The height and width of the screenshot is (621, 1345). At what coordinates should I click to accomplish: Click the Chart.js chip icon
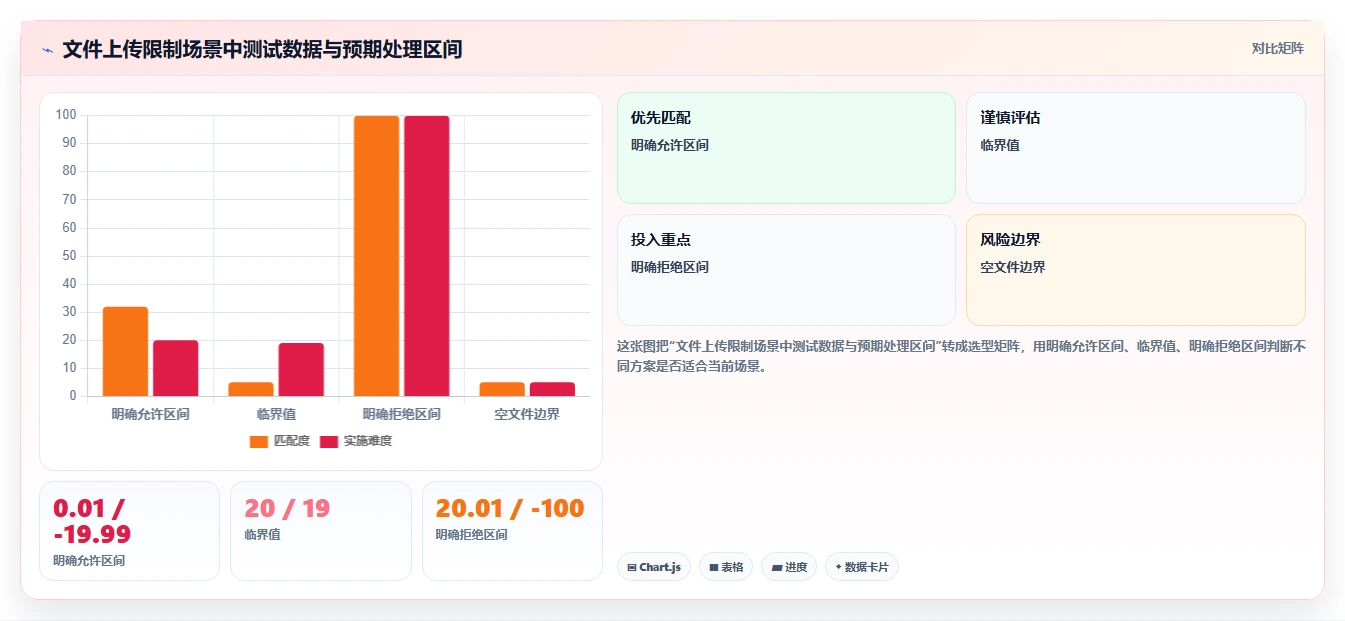coord(632,567)
